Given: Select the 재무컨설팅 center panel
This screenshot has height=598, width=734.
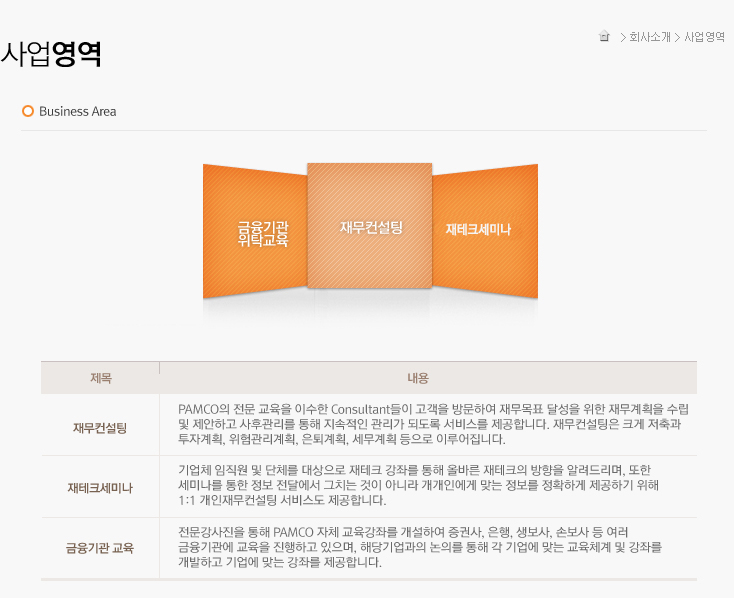Looking at the screenshot, I should 370,226.
